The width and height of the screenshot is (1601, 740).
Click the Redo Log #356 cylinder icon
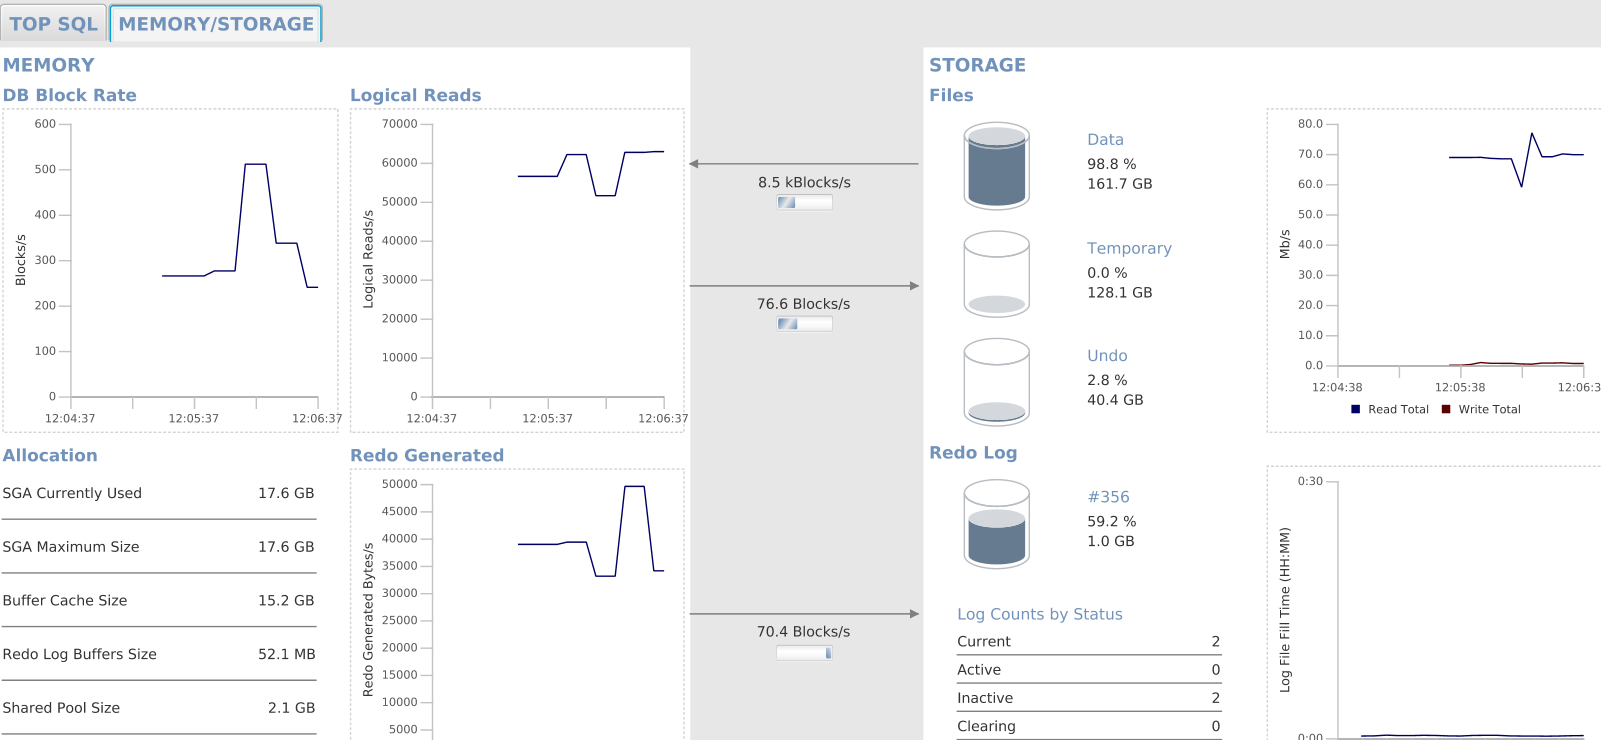point(997,524)
